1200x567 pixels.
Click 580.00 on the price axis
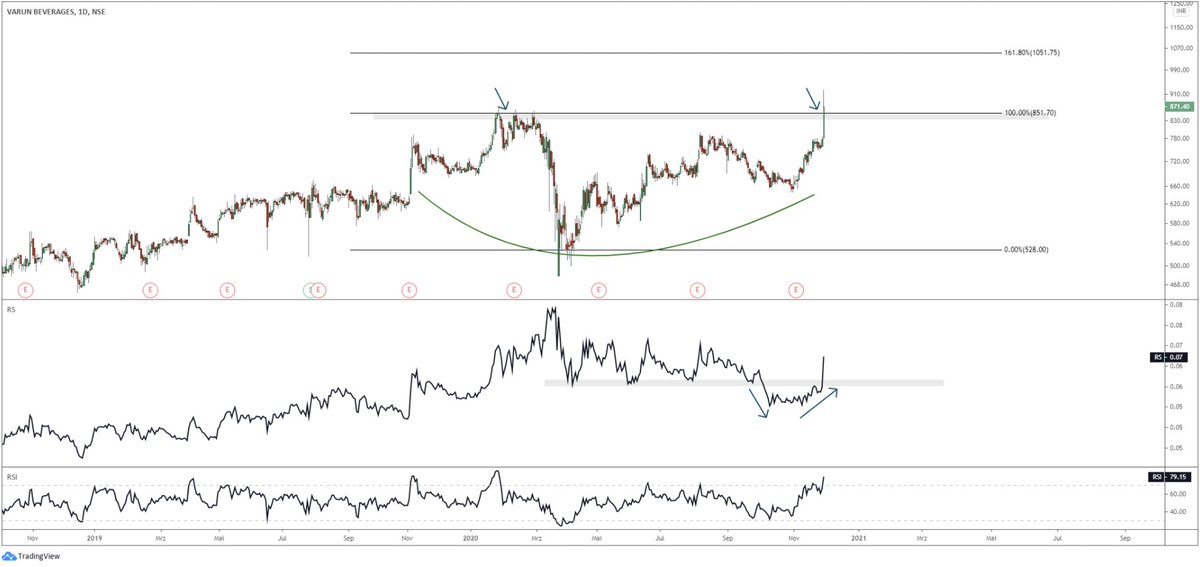pos(1178,222)
